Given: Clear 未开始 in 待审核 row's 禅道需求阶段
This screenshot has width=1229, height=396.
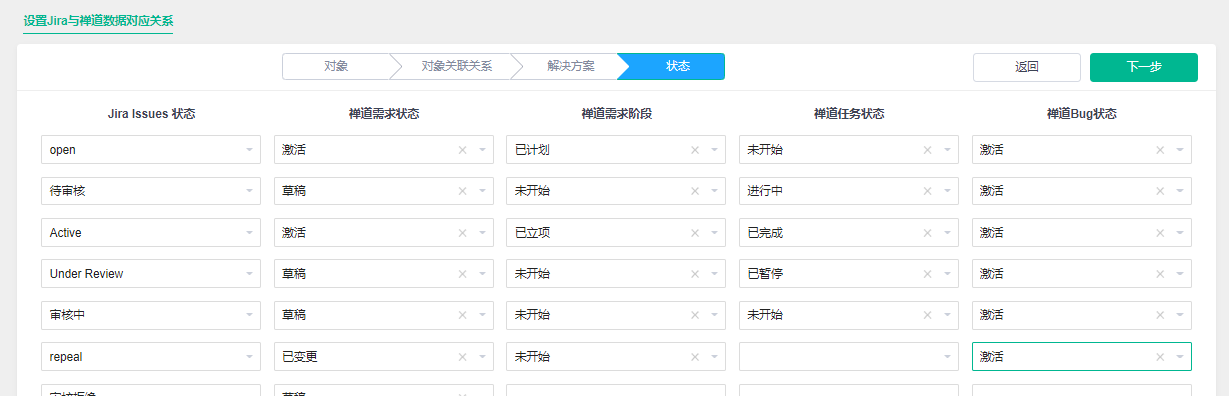Looking at the screenshot, I should [695, 191].
